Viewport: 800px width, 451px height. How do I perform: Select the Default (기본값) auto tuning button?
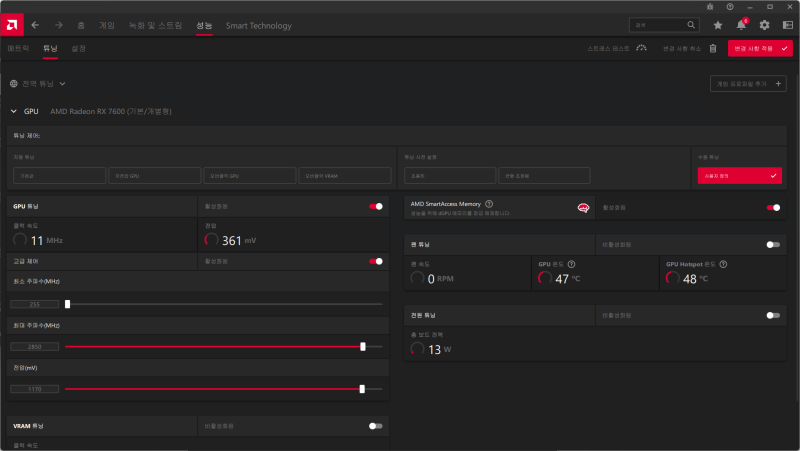[x=60, y=176]
